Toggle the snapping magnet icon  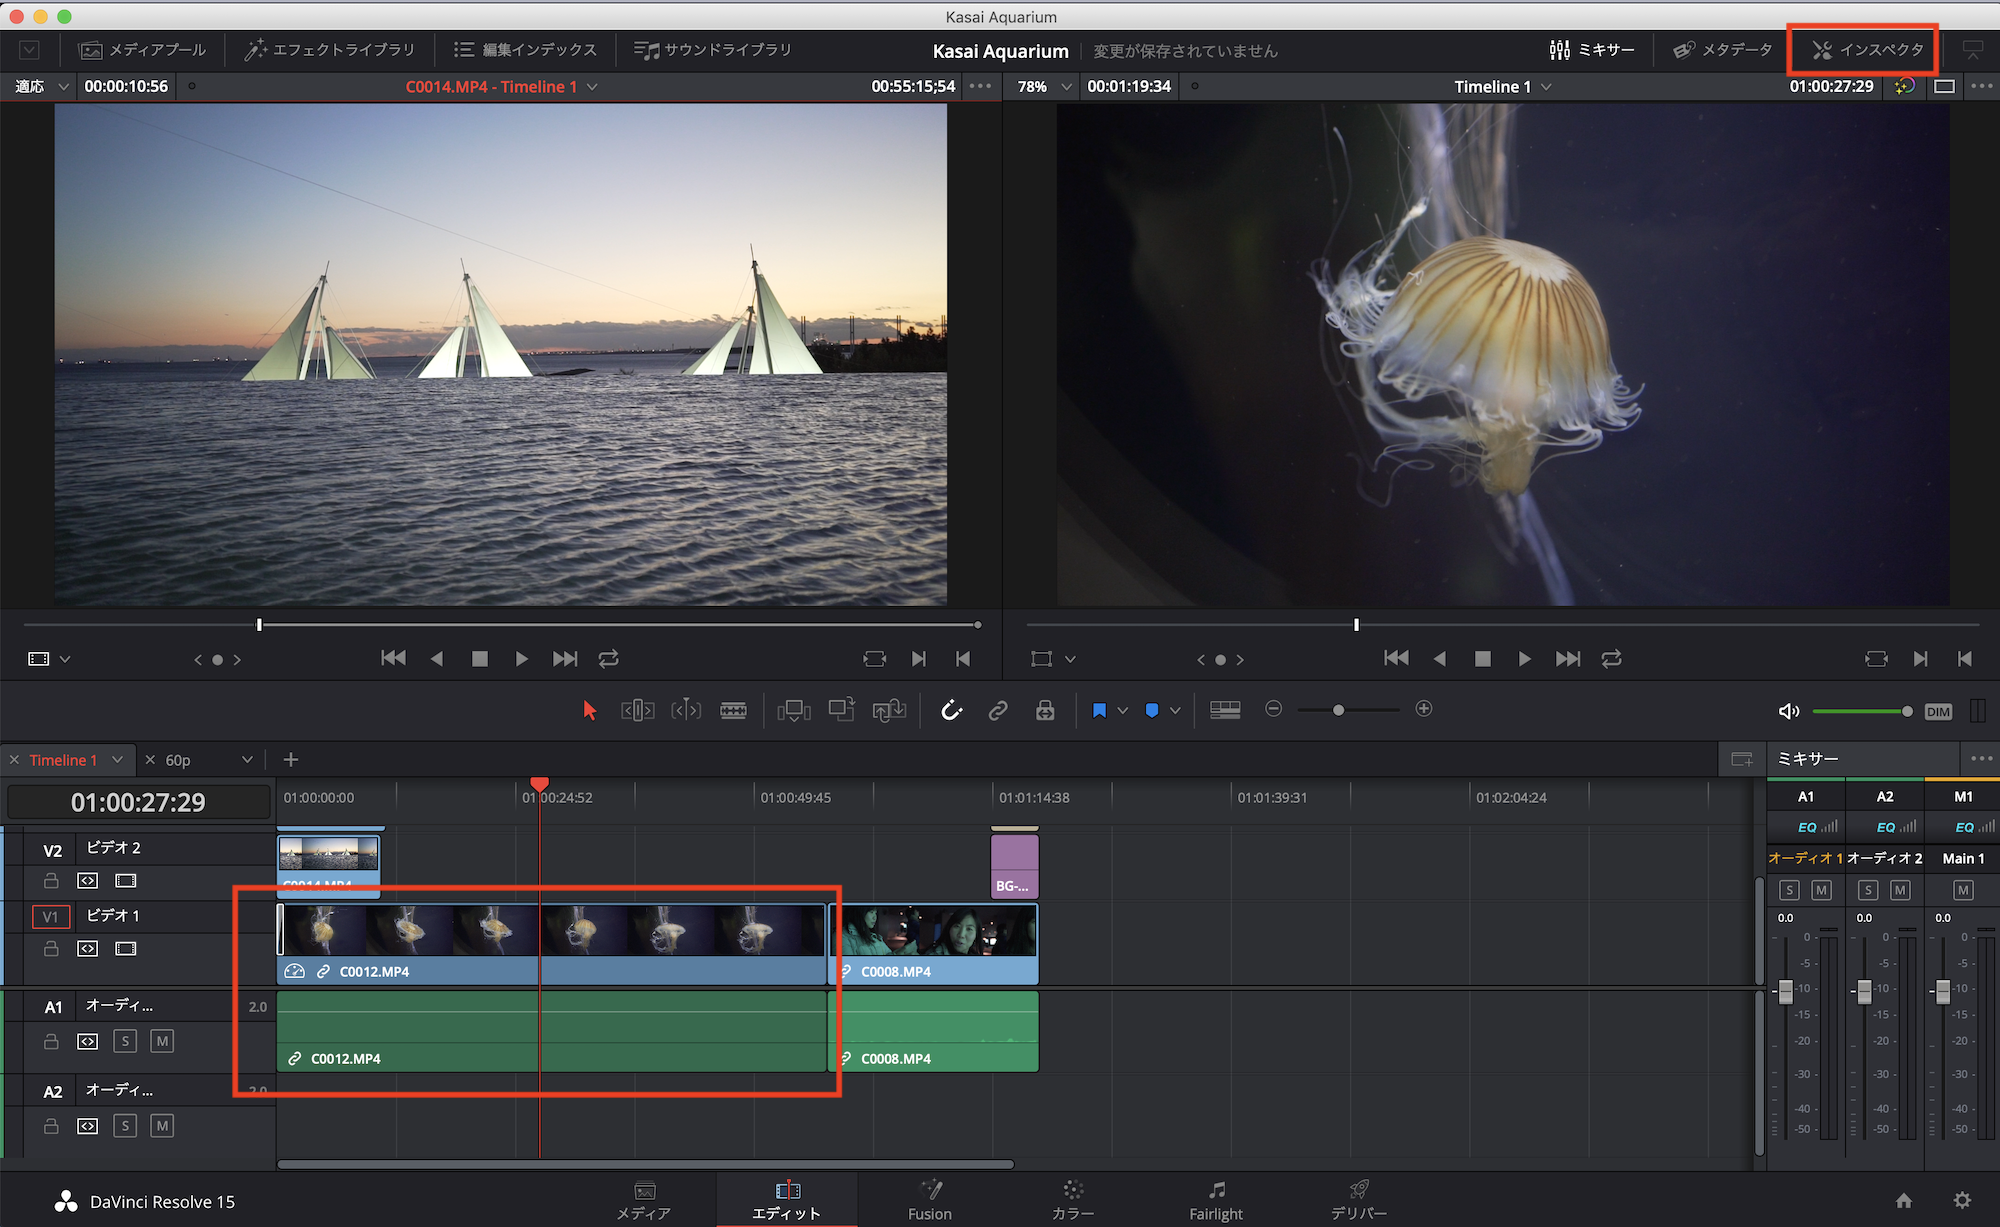(951, 710)
